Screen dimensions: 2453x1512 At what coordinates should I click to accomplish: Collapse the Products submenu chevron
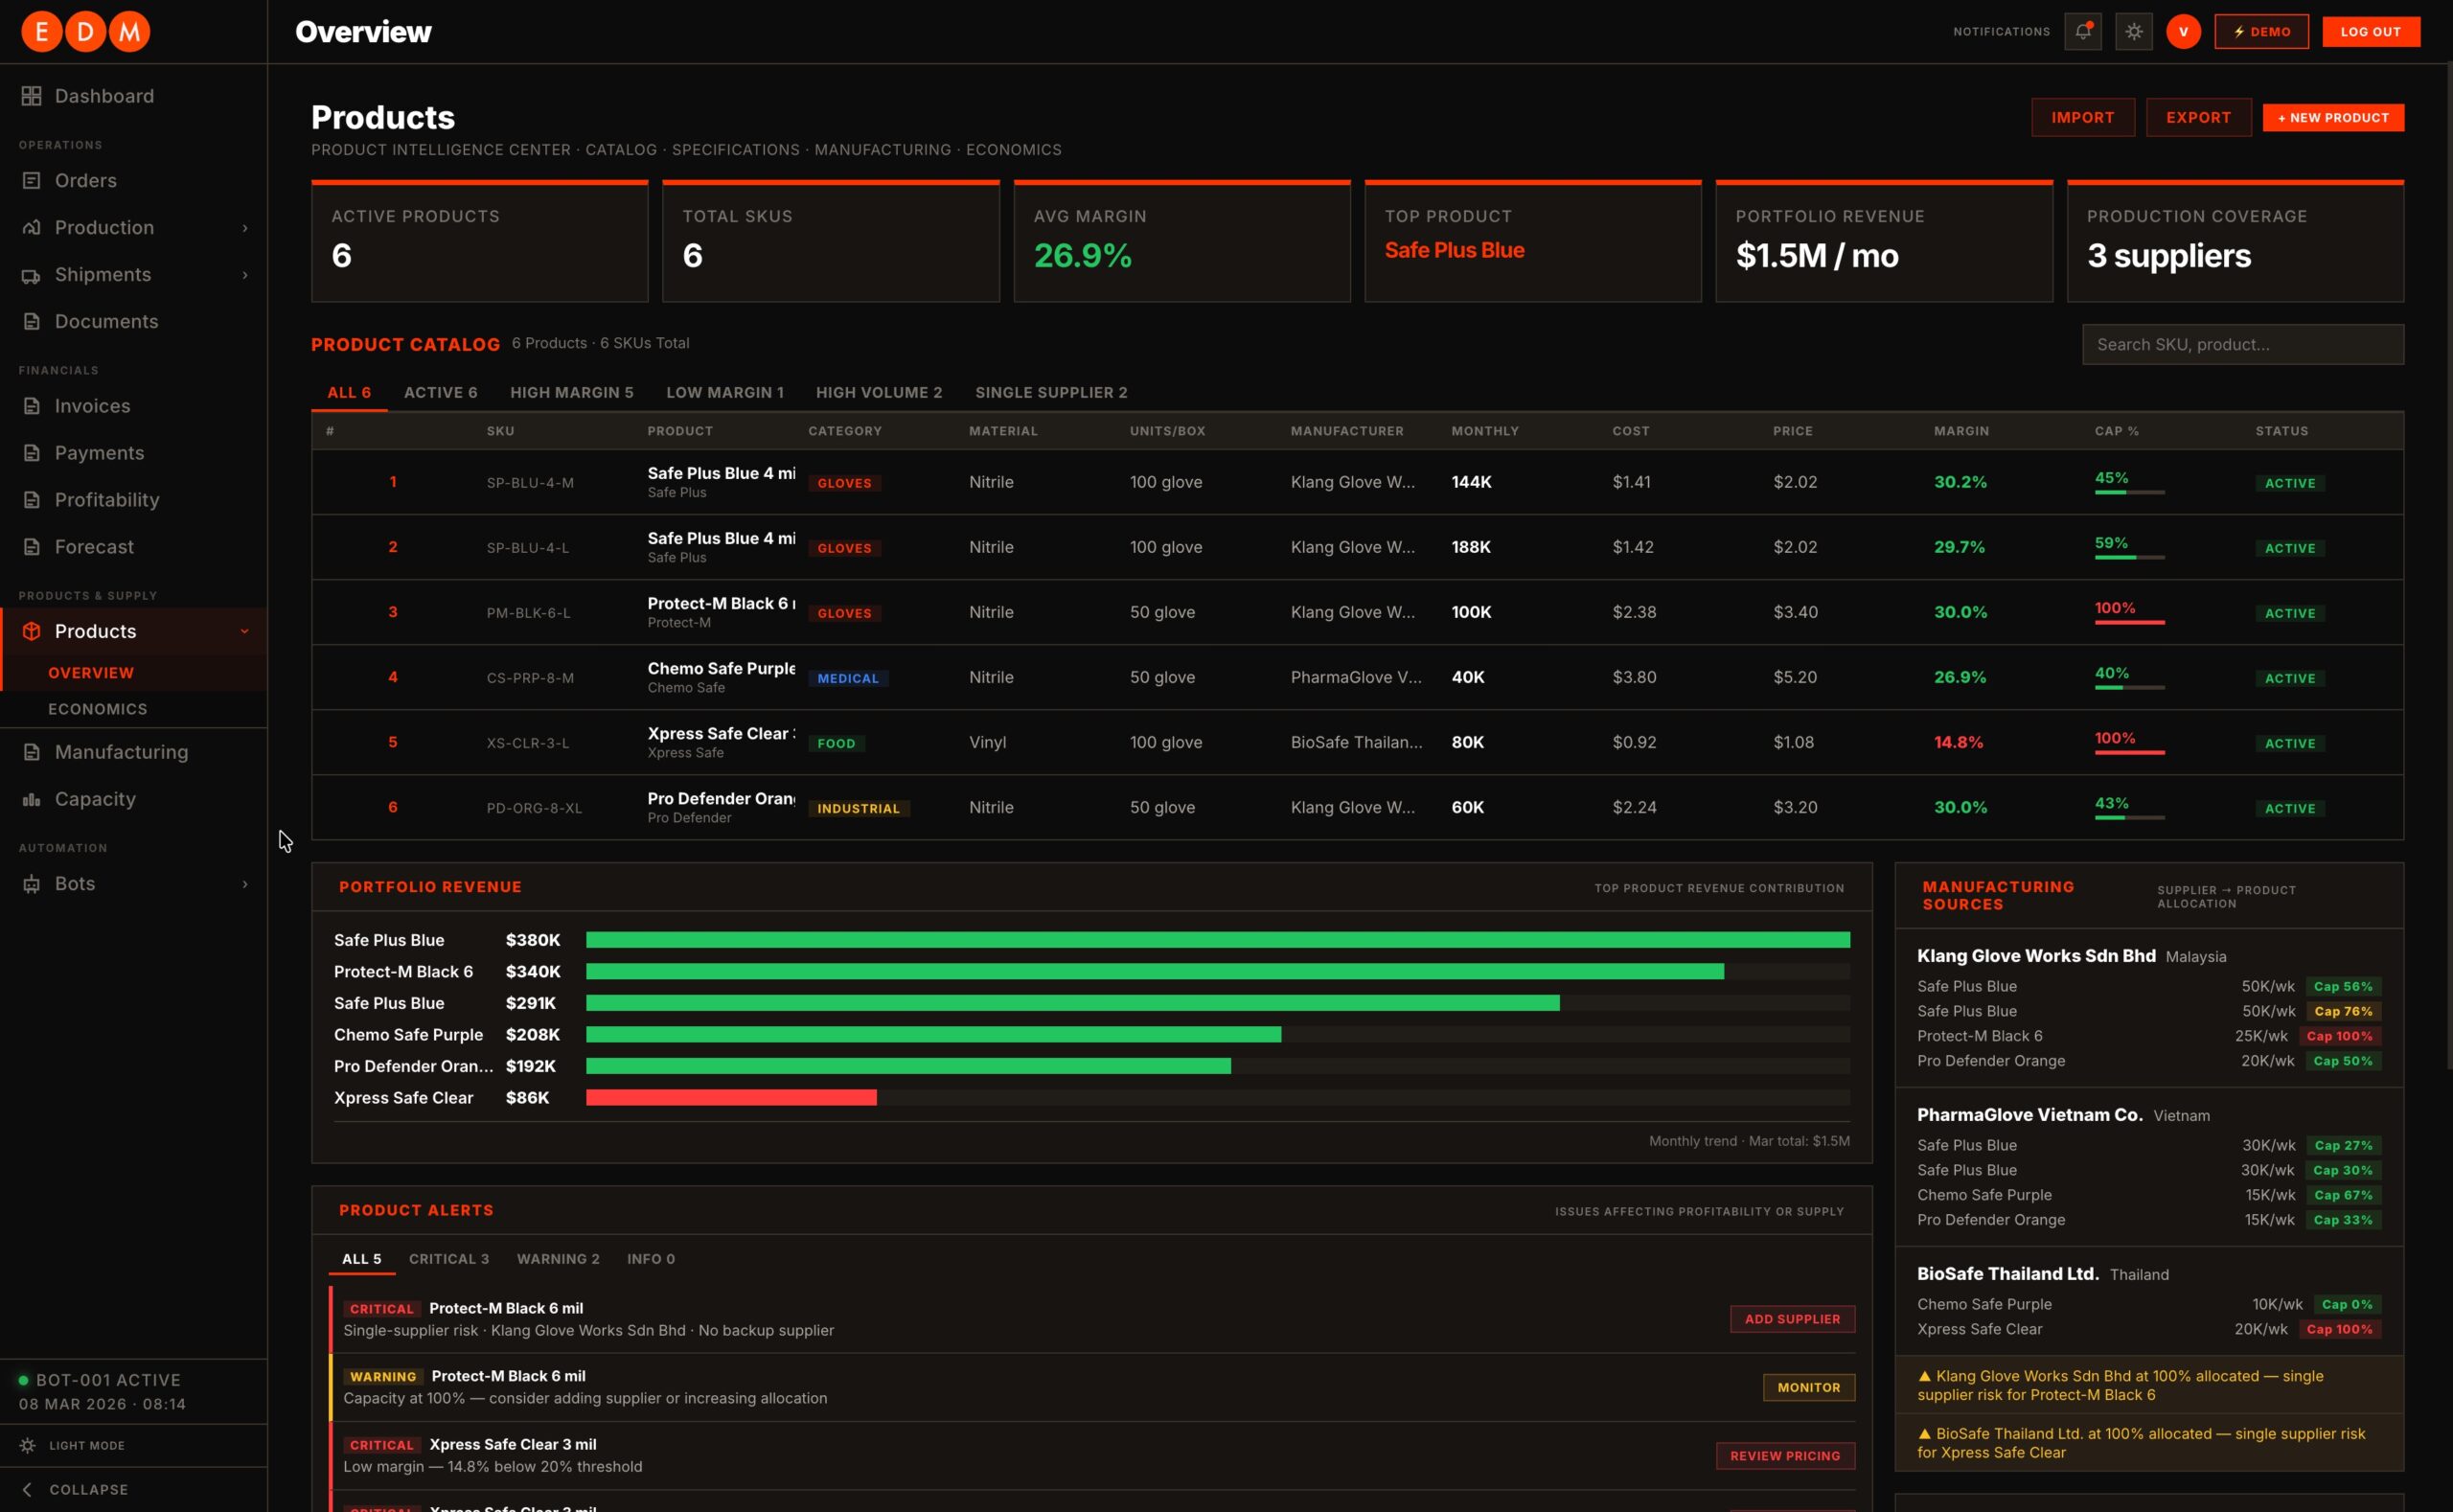click(x=245, y=631)
